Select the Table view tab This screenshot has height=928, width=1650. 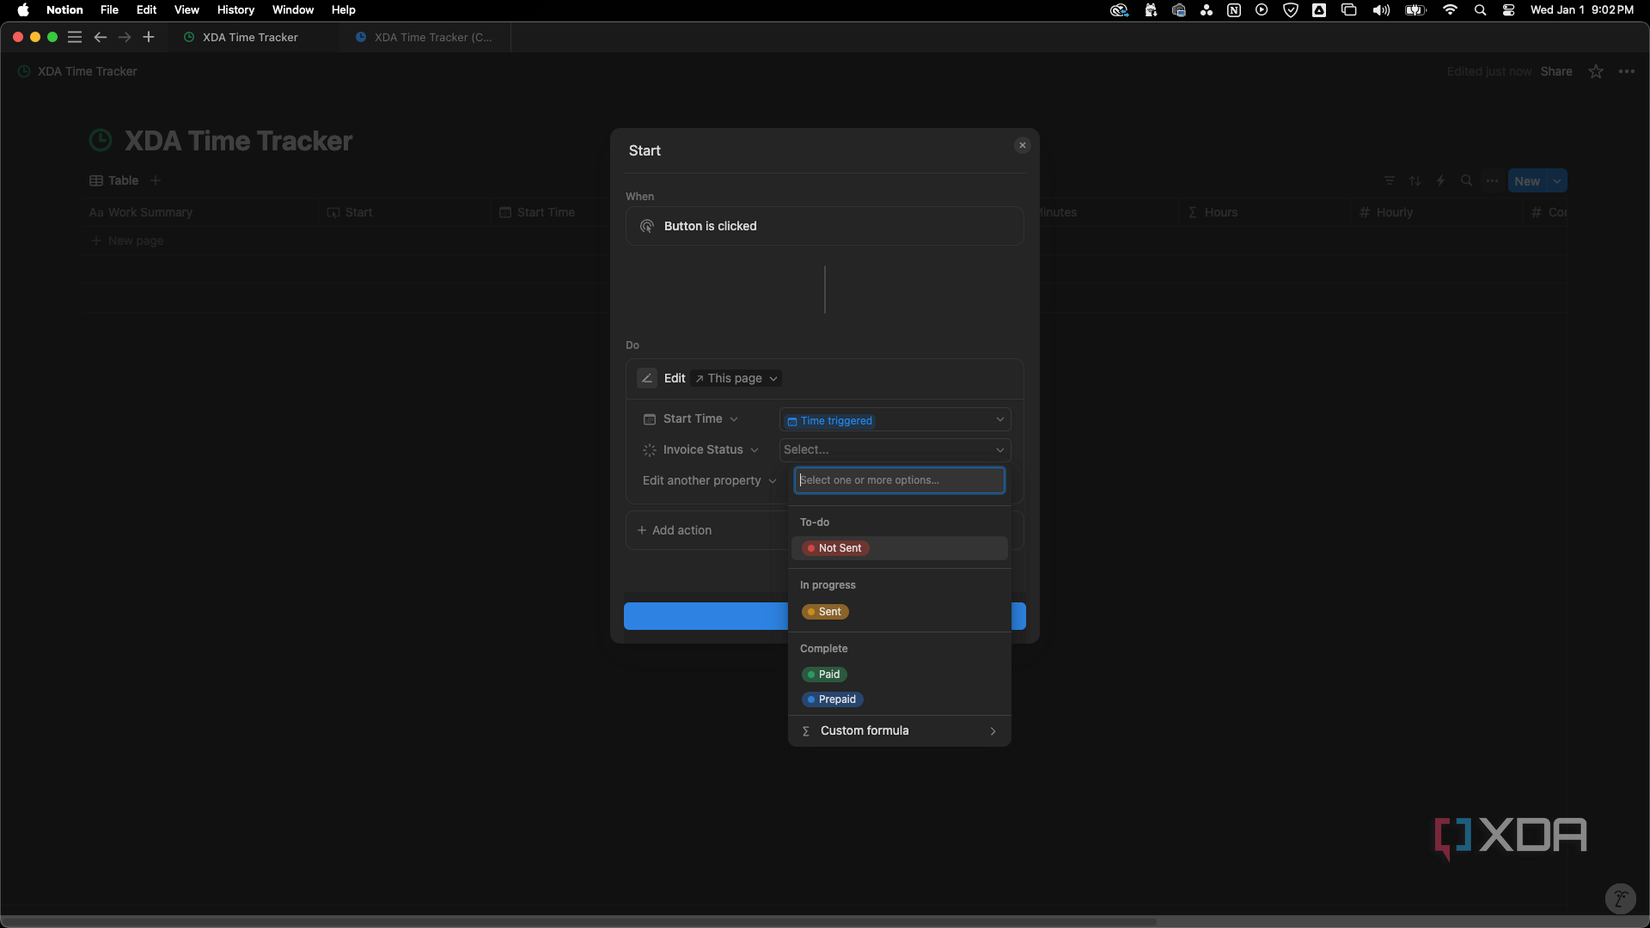tap(114, 181)
